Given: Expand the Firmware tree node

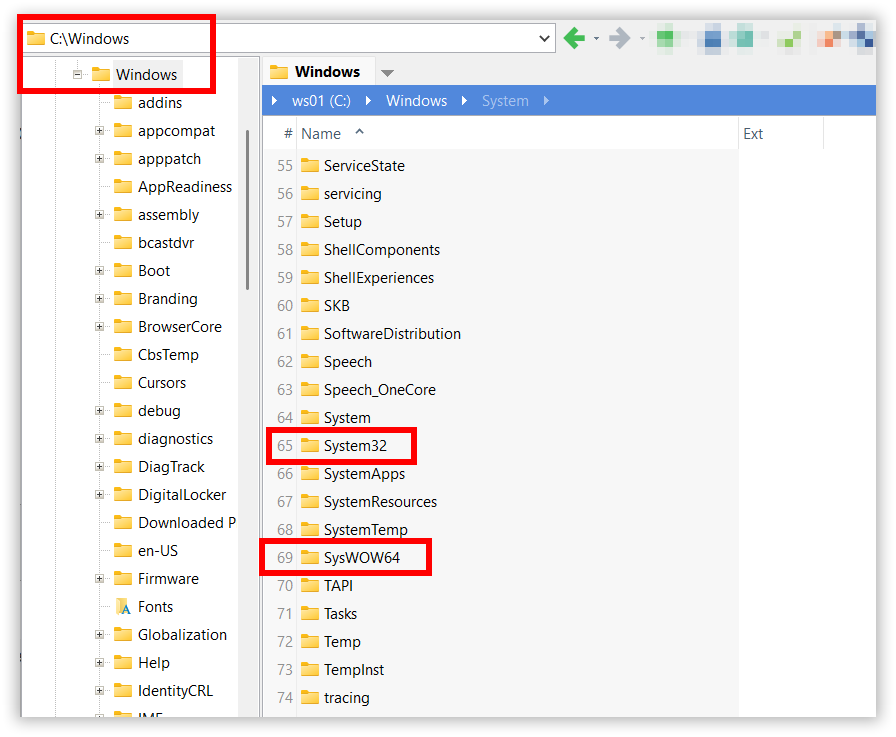Looking at the screenshot, I should (x=99, y=579).
